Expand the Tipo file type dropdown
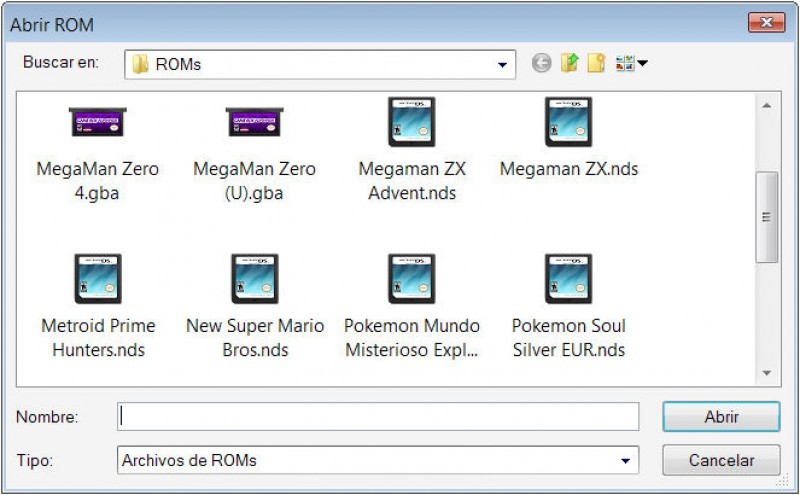This screenshot has height=495, width=800. point(625,461)
